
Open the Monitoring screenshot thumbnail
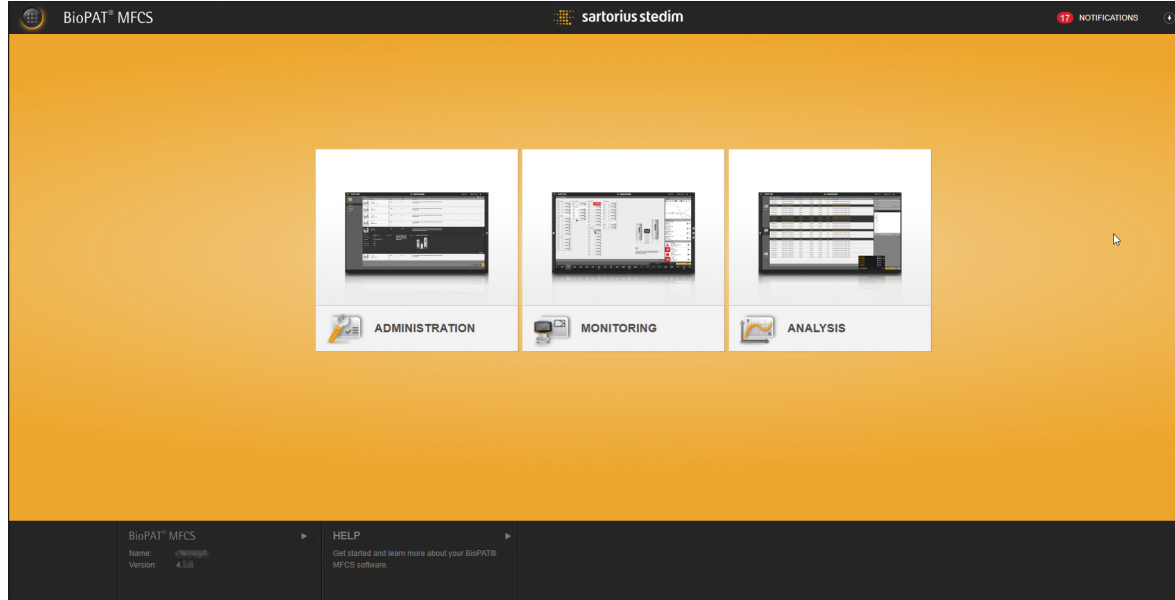click(623, 234)
